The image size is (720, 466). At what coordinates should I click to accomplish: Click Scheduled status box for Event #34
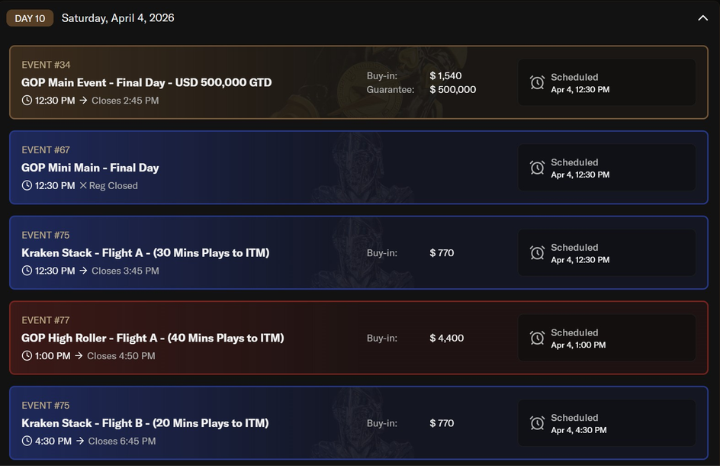pos(606,83)
